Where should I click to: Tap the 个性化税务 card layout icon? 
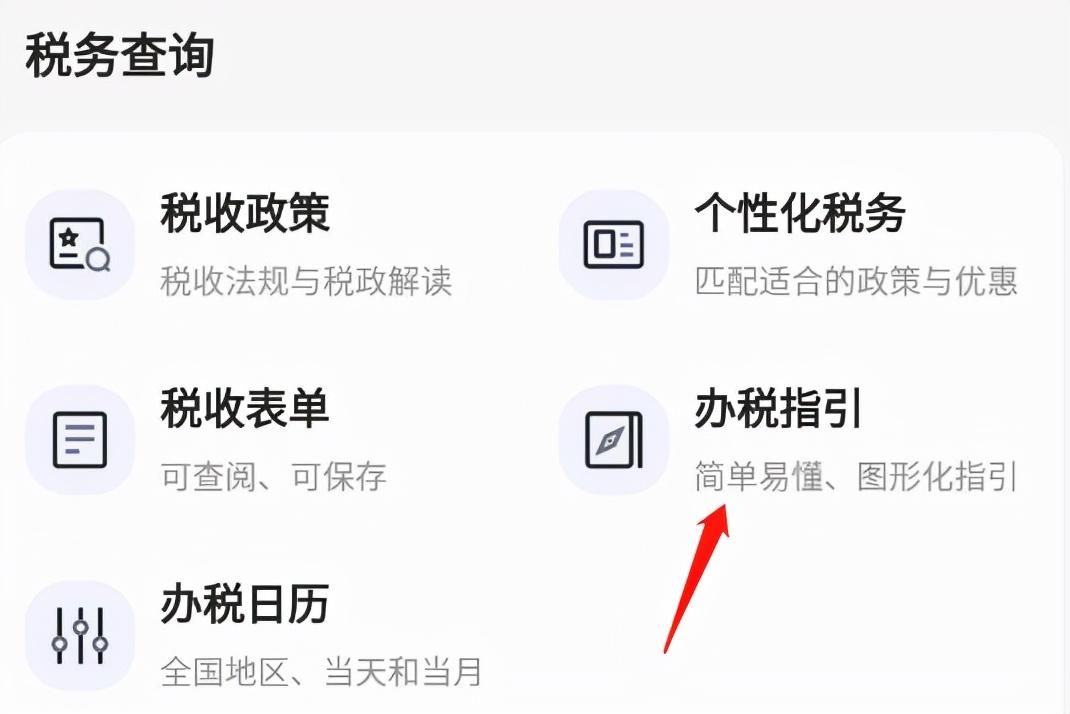(x=613, y=244)
